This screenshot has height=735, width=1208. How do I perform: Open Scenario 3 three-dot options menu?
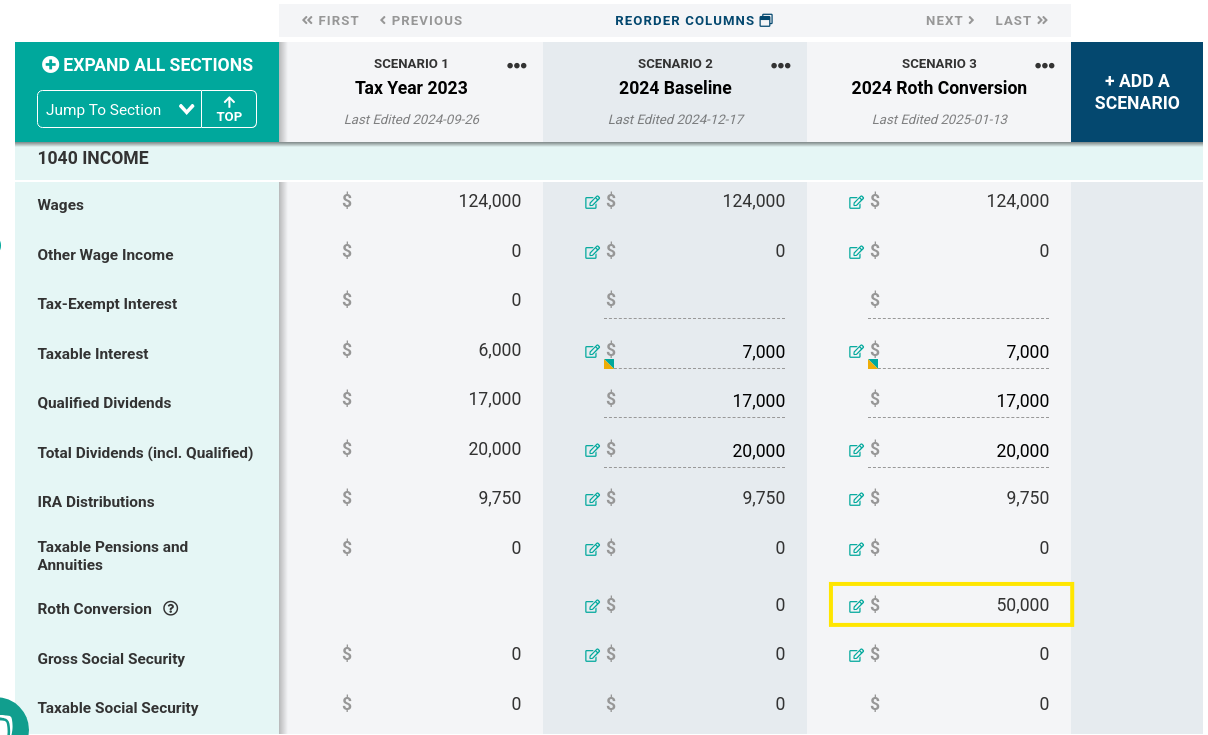click(x=1044, y=66)
